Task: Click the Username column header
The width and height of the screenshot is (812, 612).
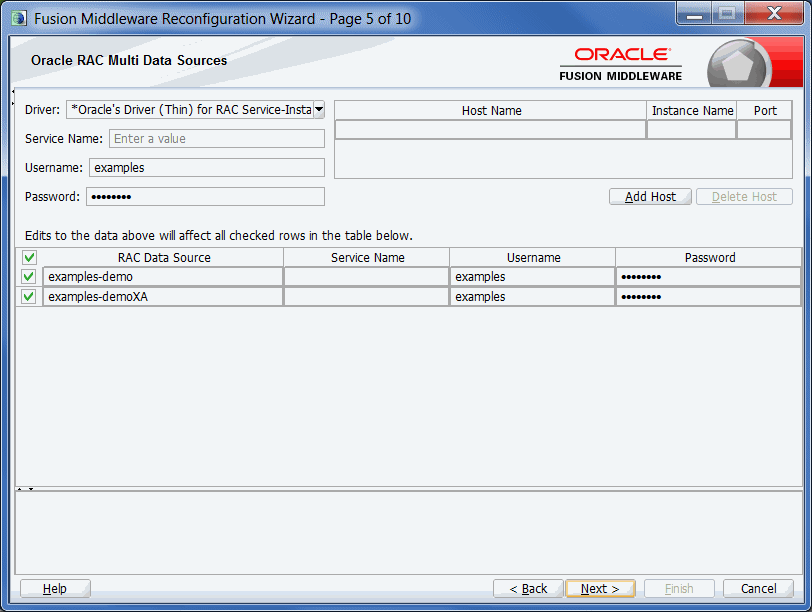Action: 532,257
